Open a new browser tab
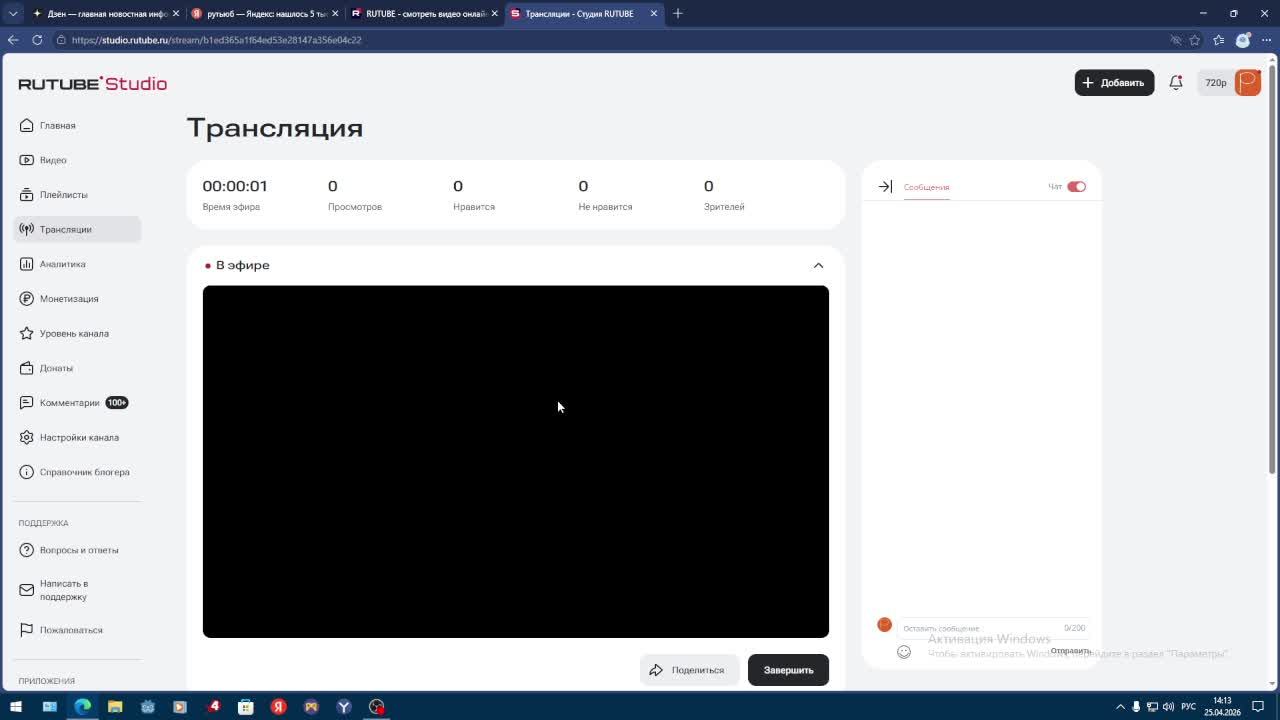 tap(678, 14)
